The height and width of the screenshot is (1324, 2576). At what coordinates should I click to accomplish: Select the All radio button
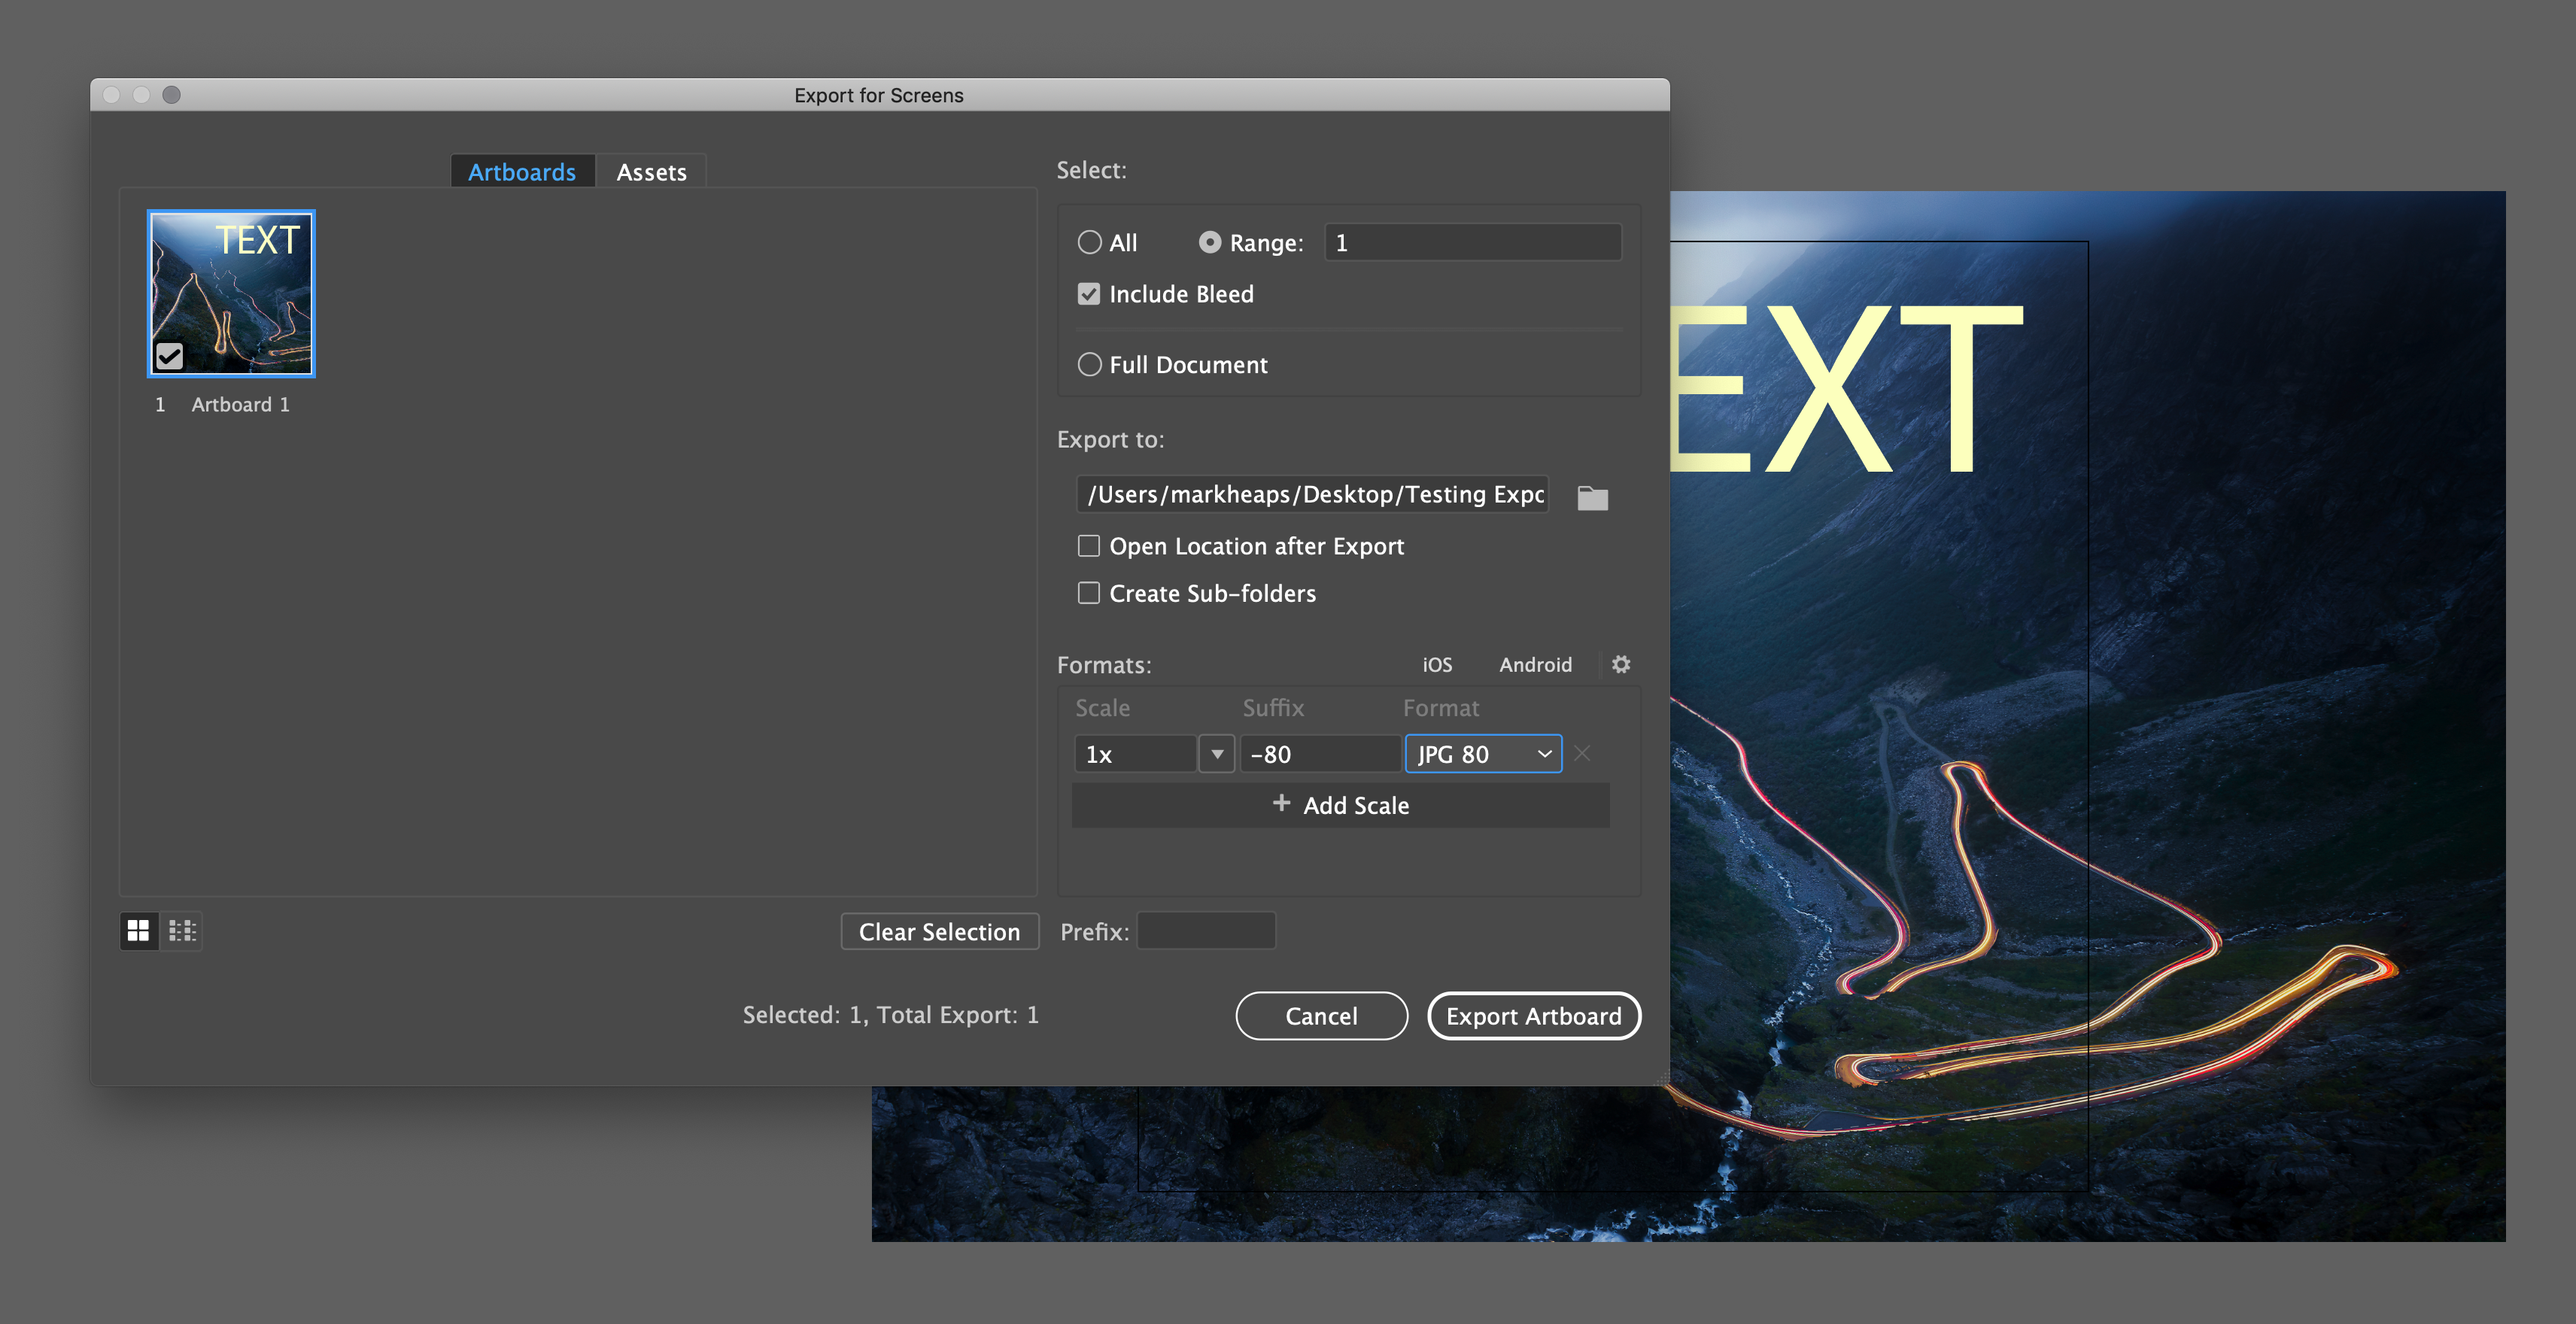tap(1089, 241)
